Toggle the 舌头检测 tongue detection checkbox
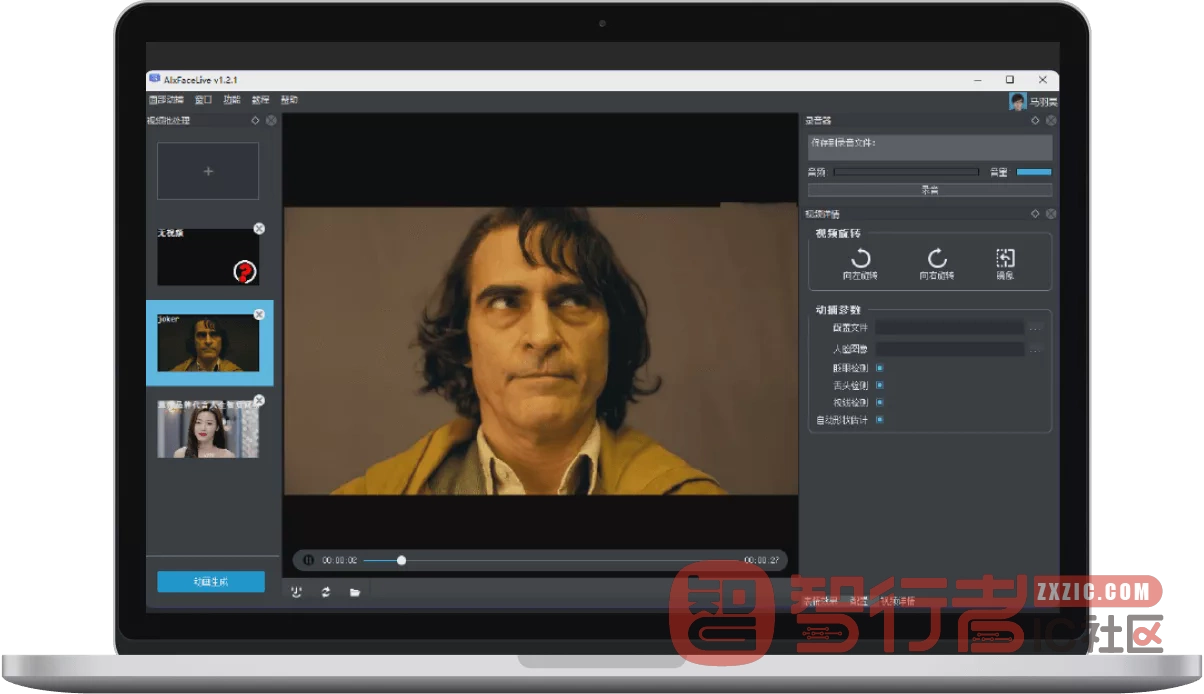The height and width of the screenshot is (694, 1204). pos(879,385)
